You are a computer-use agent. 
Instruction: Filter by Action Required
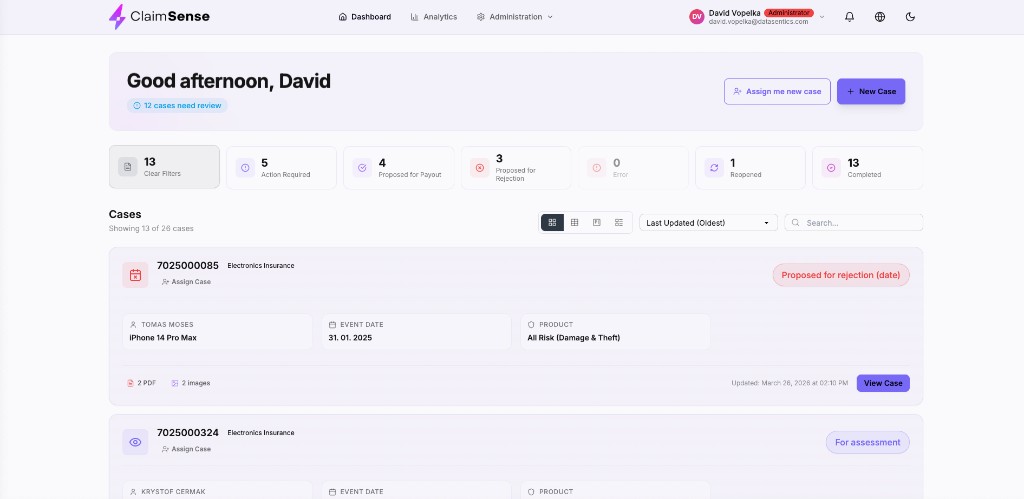pyautogui.click(x=281, y=168)
